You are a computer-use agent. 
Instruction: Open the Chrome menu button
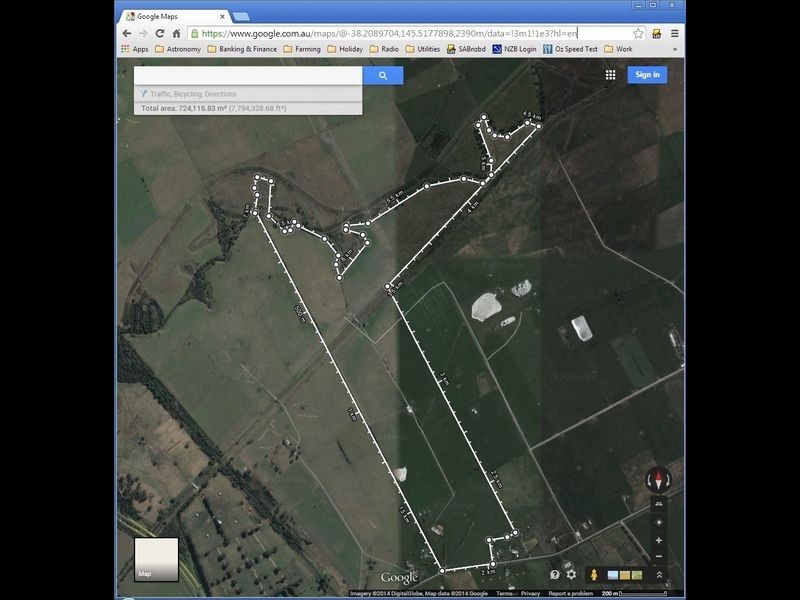pos(674,33)
